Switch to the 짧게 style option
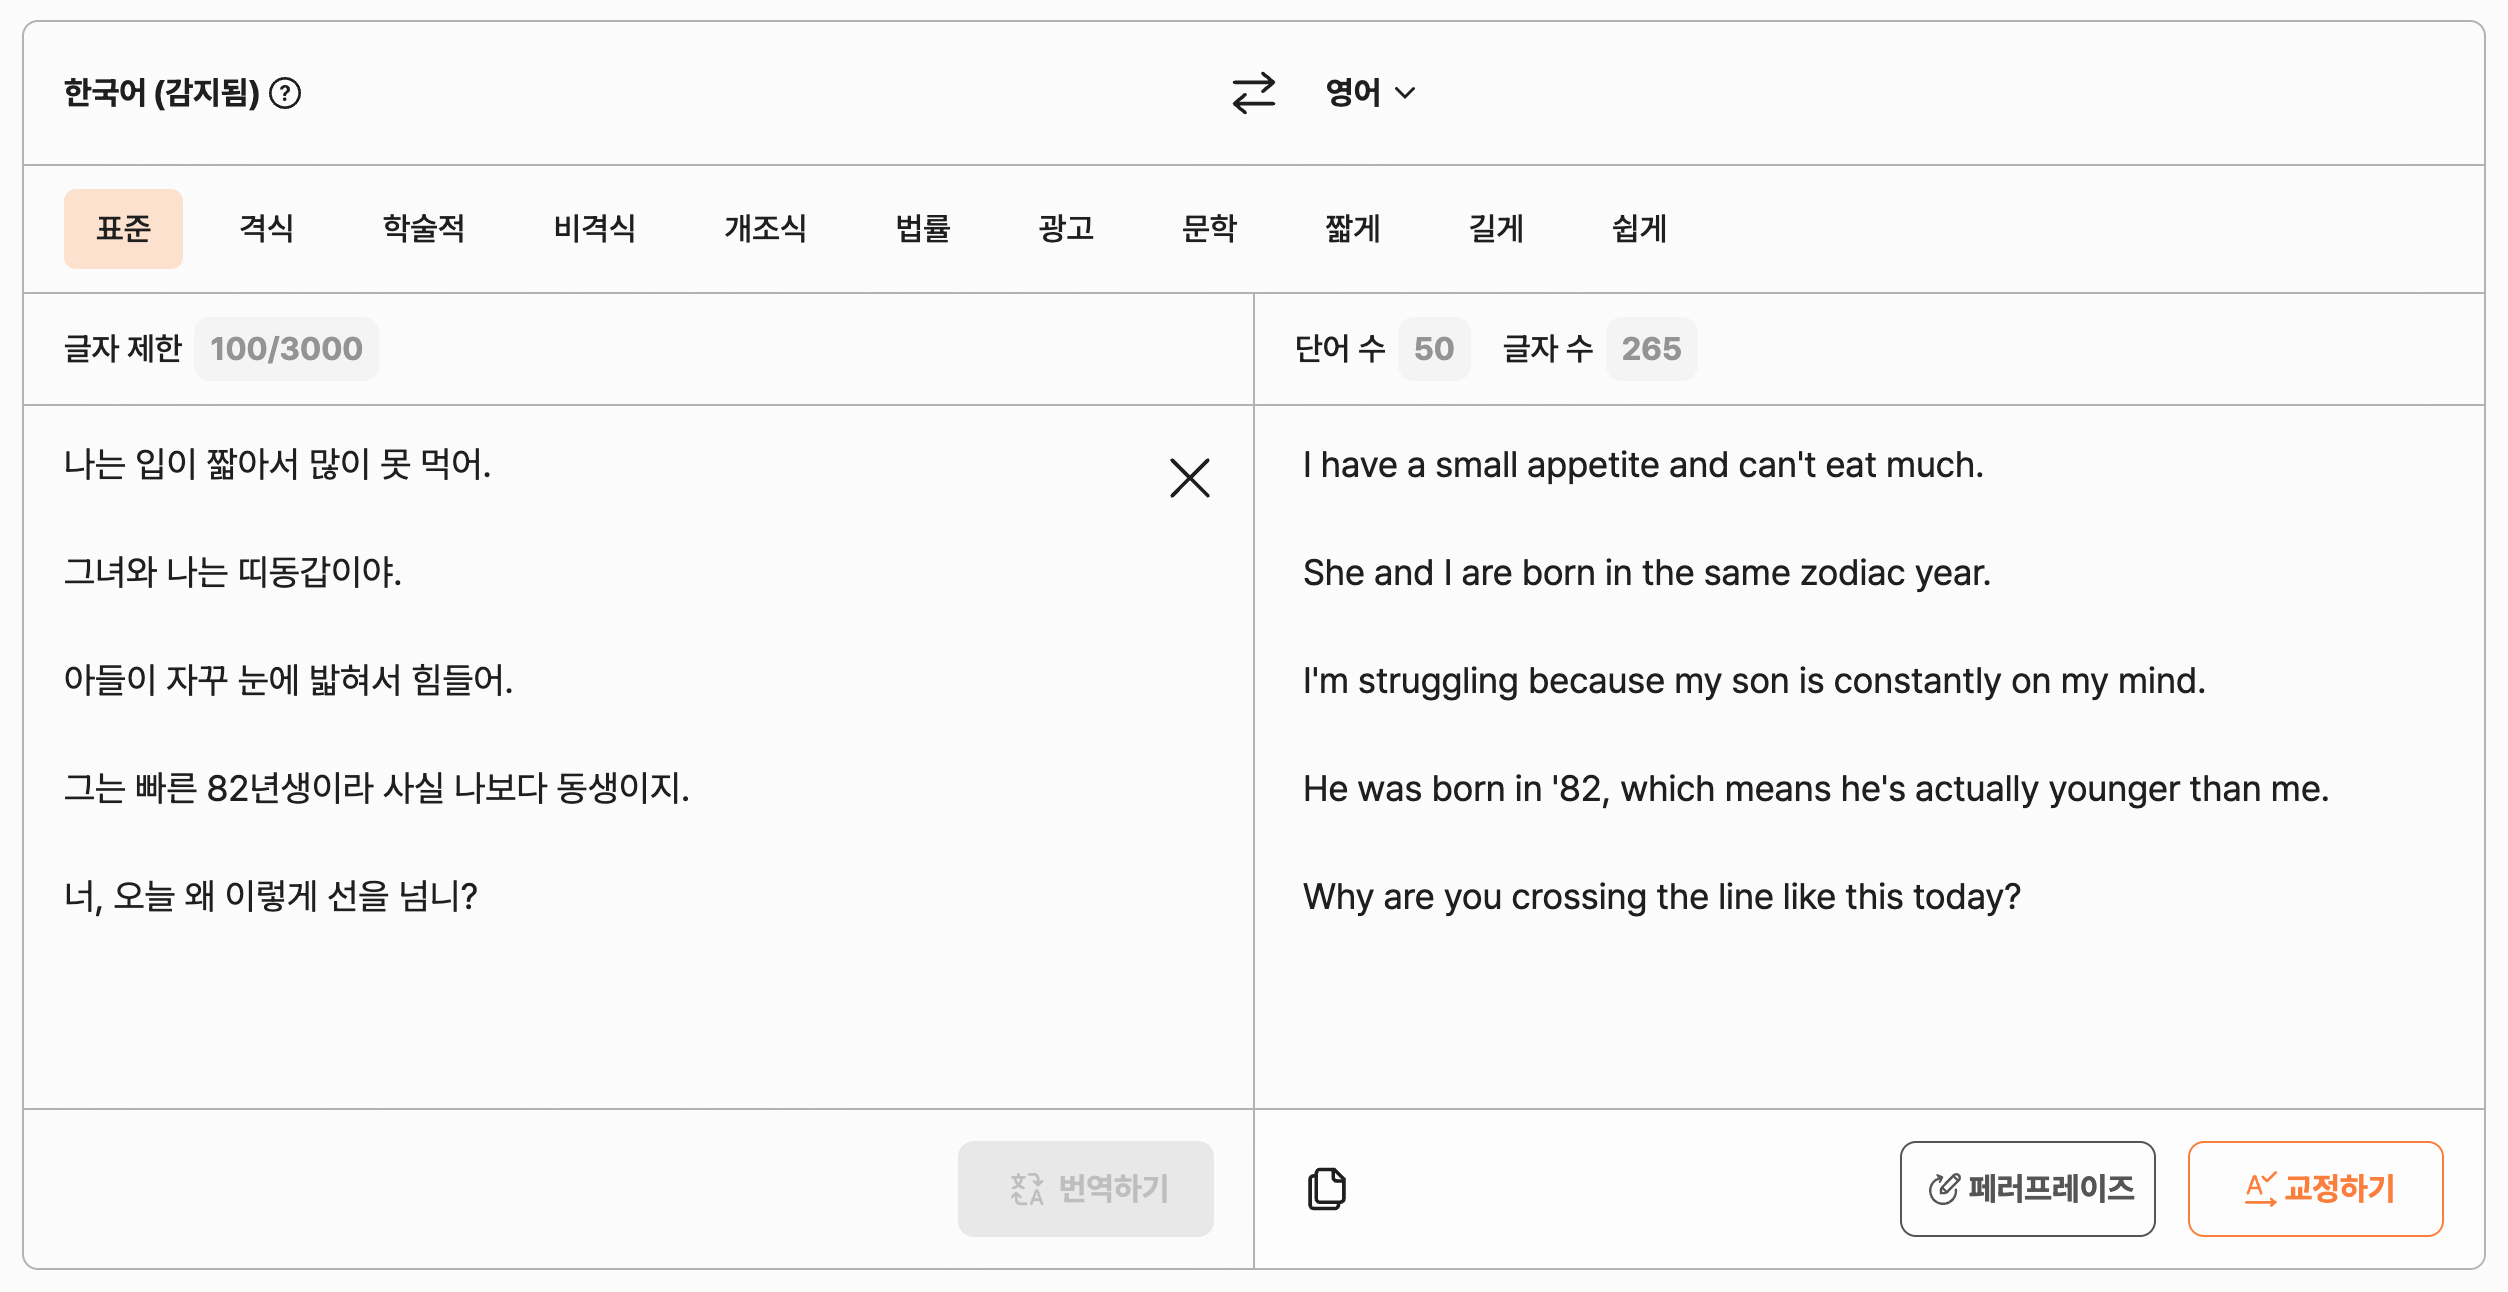2508x1292 pixels. [1352, 229]
